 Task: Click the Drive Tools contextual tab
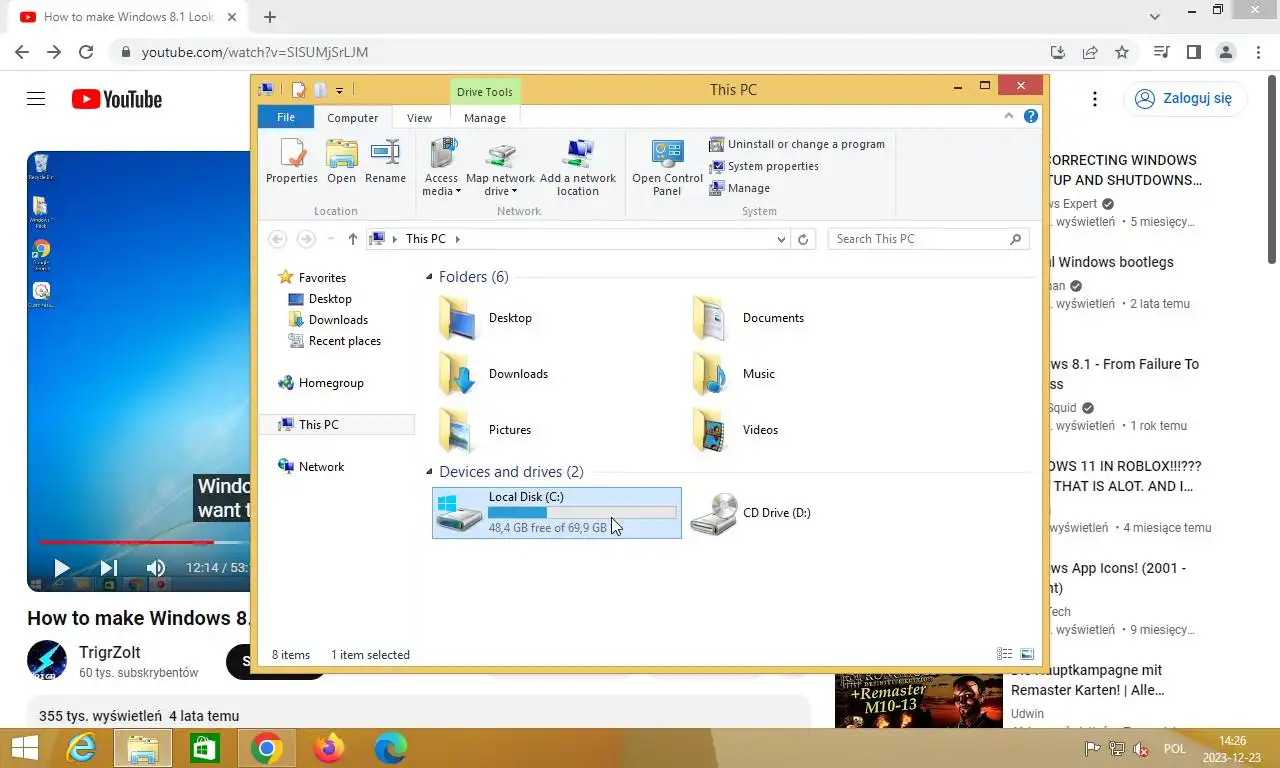click(x=485, y=92)
